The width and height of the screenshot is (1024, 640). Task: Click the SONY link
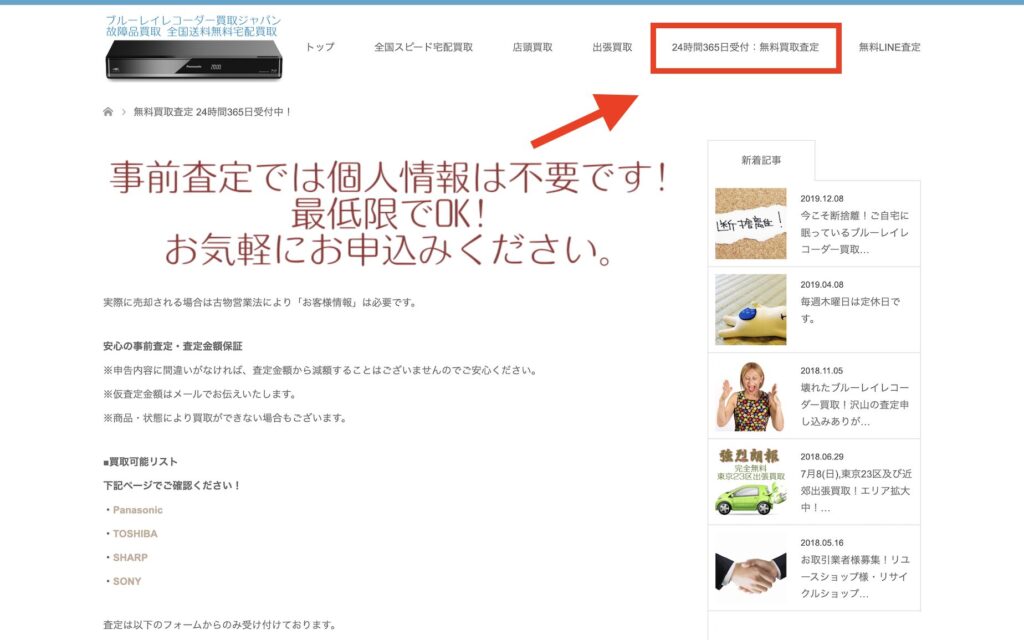click(127, 581)
